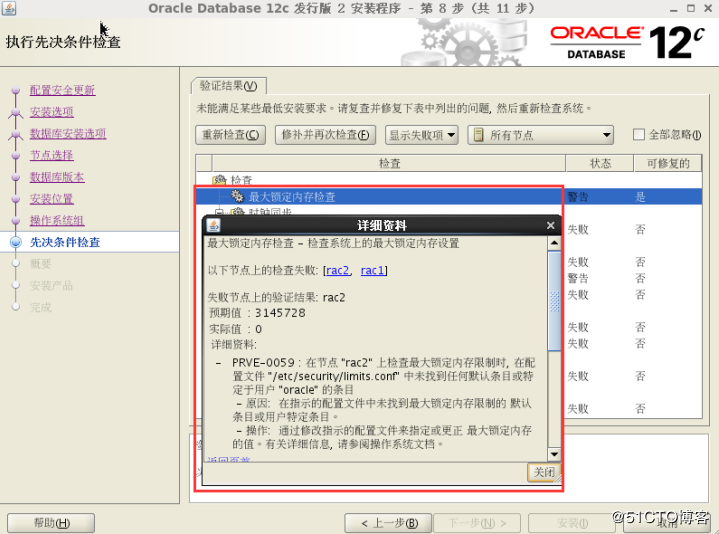Go to 操作系统组 step
The height and width of the screenshot is (534, 719).
pyautogui.click(x=57, y=220)
